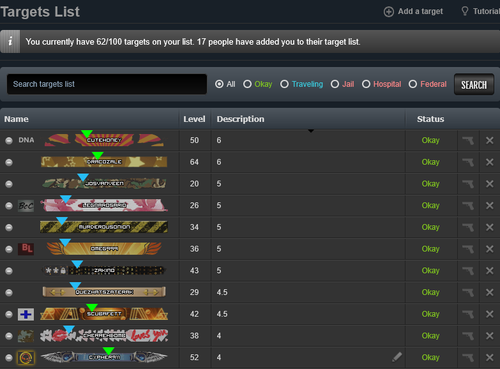This screenshot has width=500, height=369.
Task: Click the X icon in MURDEROUSONION's row
Action: (x=489, y=227)
